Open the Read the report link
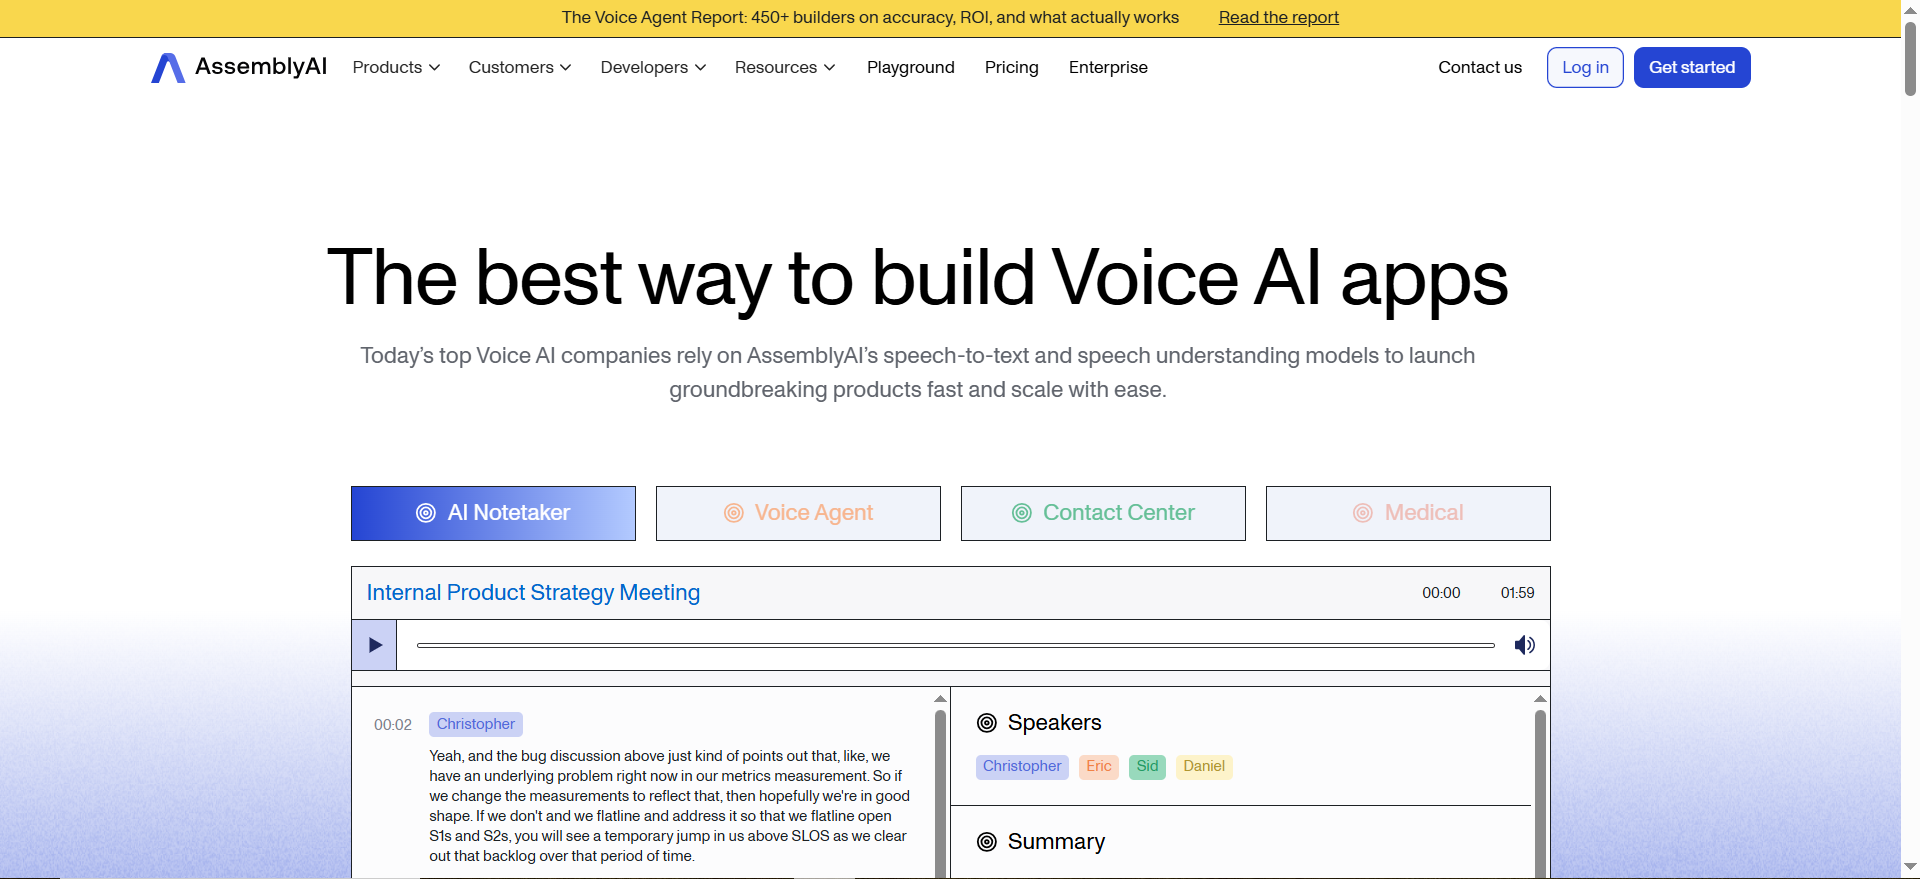Image resolution: width=1920 pixels, height=879 pixels. point(1278,17)
